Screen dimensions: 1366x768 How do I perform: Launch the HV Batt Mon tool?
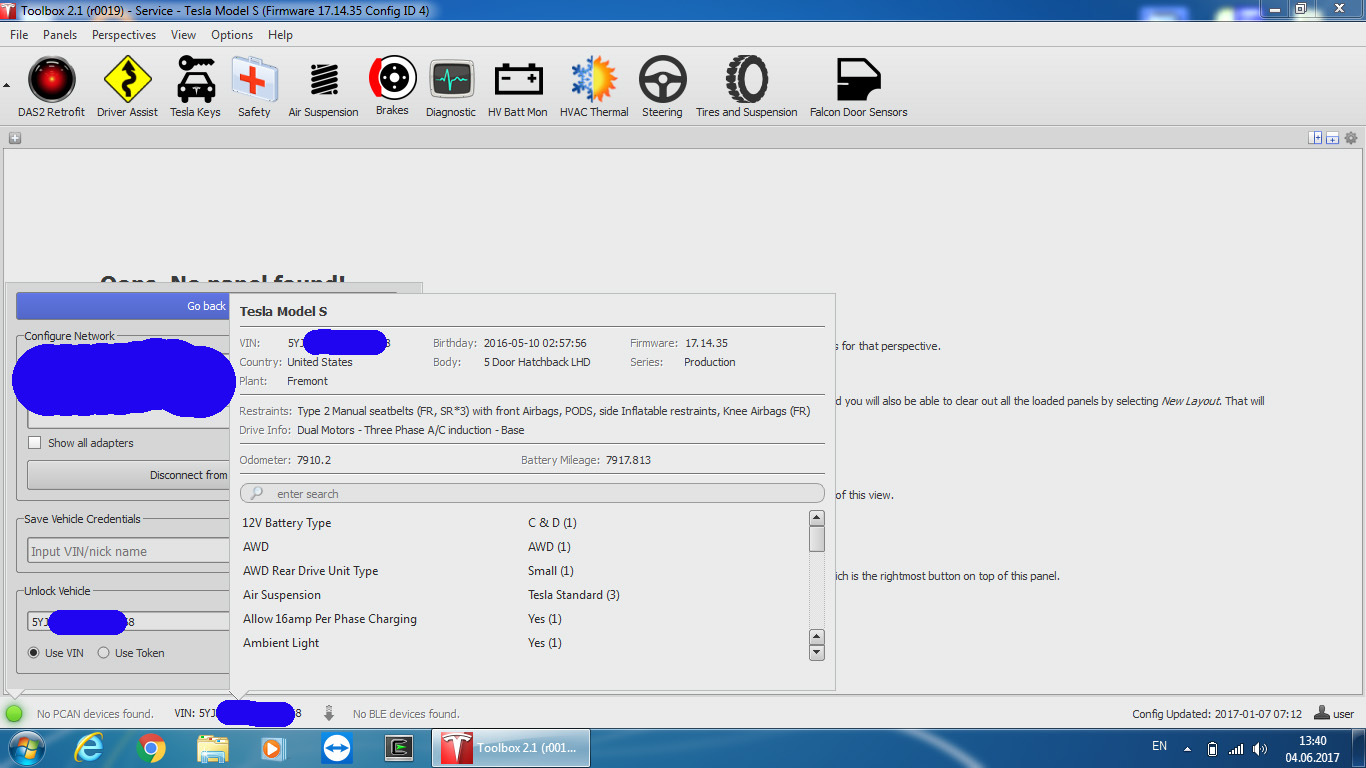point(518,88)
